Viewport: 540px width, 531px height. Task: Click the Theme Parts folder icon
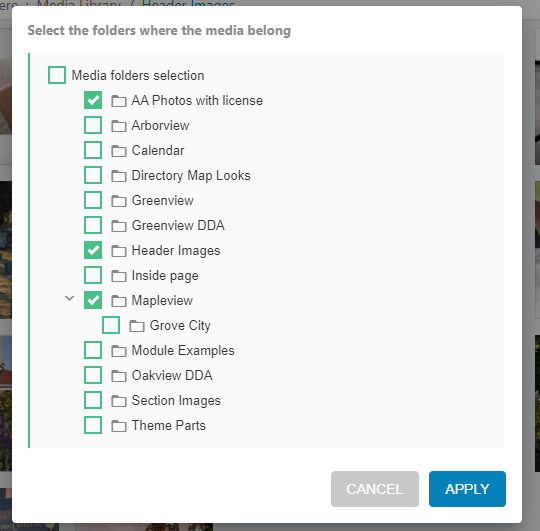click(x=119, y=426)
